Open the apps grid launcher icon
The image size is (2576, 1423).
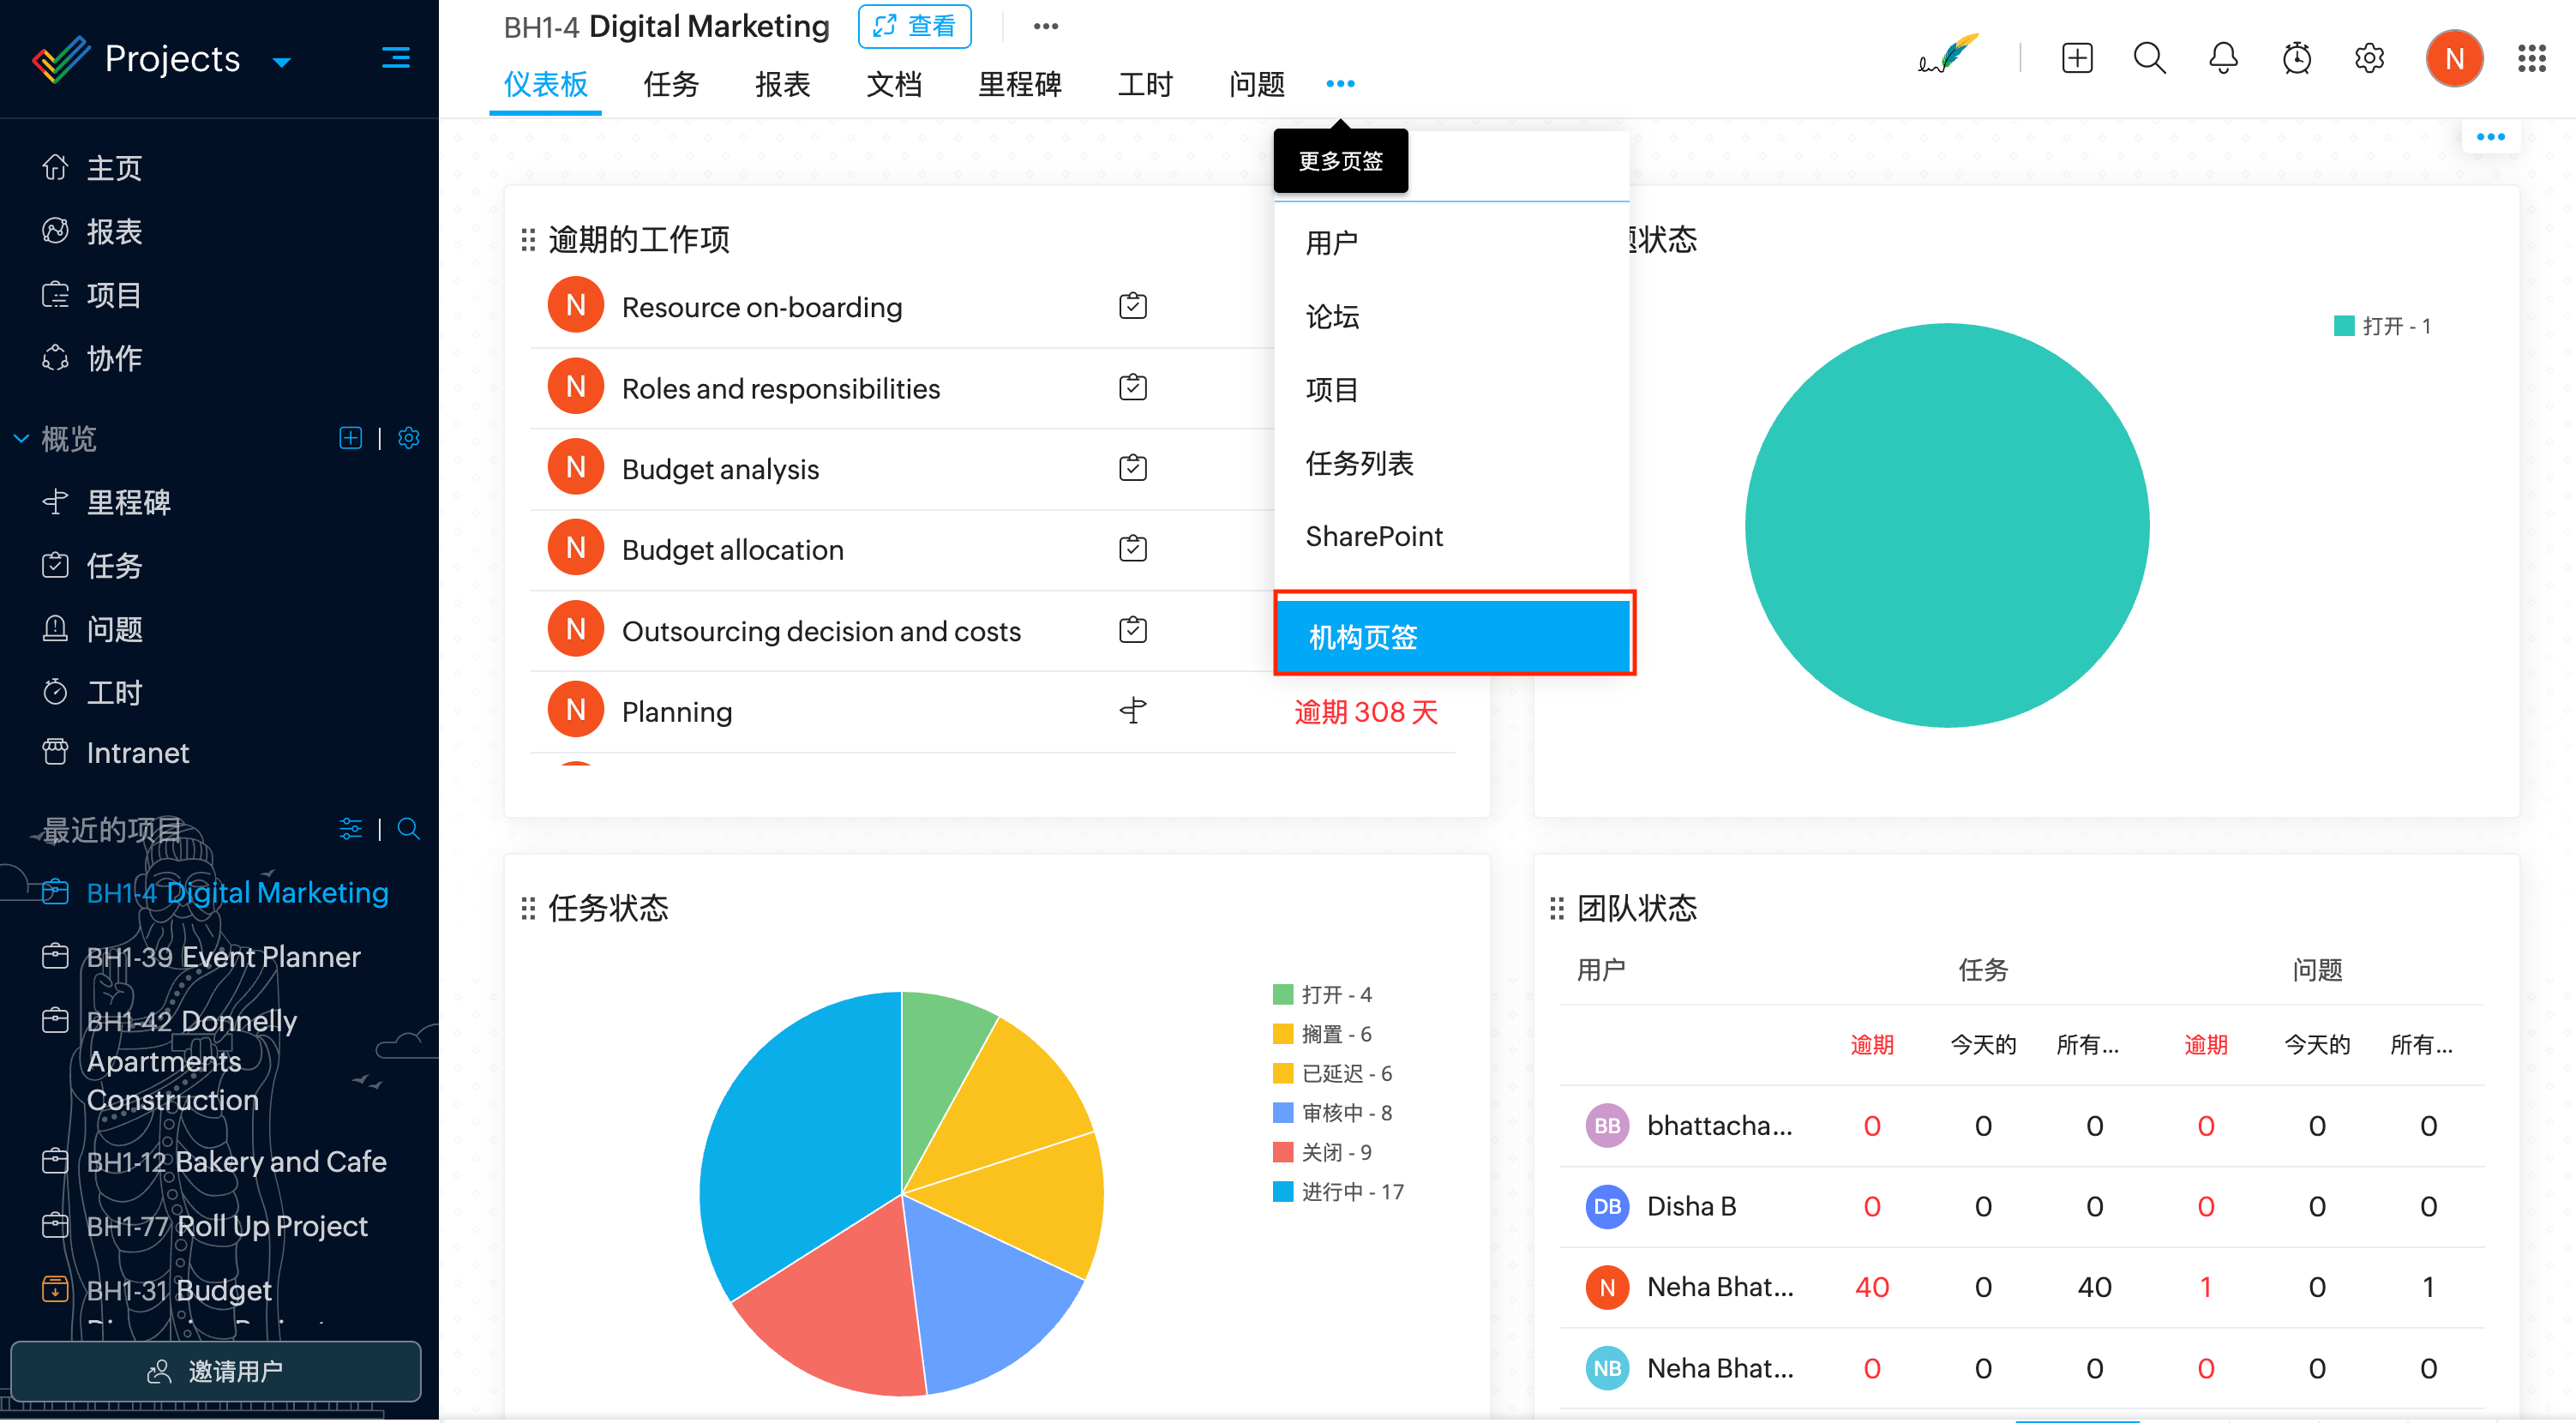click(2530, 58)
